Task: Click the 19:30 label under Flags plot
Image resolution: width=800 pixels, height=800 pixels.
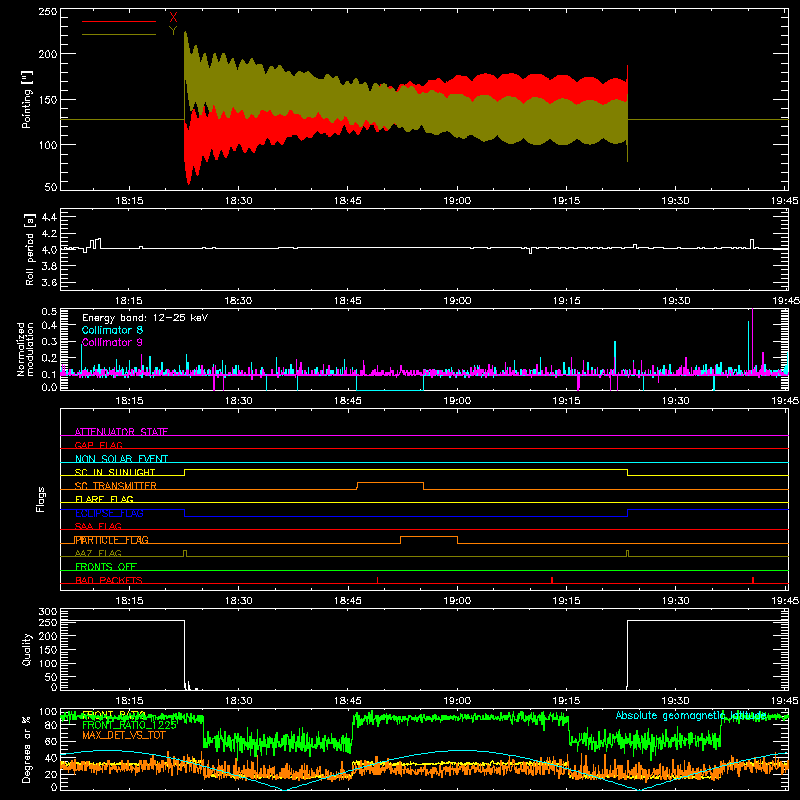Action: (676, 601)
